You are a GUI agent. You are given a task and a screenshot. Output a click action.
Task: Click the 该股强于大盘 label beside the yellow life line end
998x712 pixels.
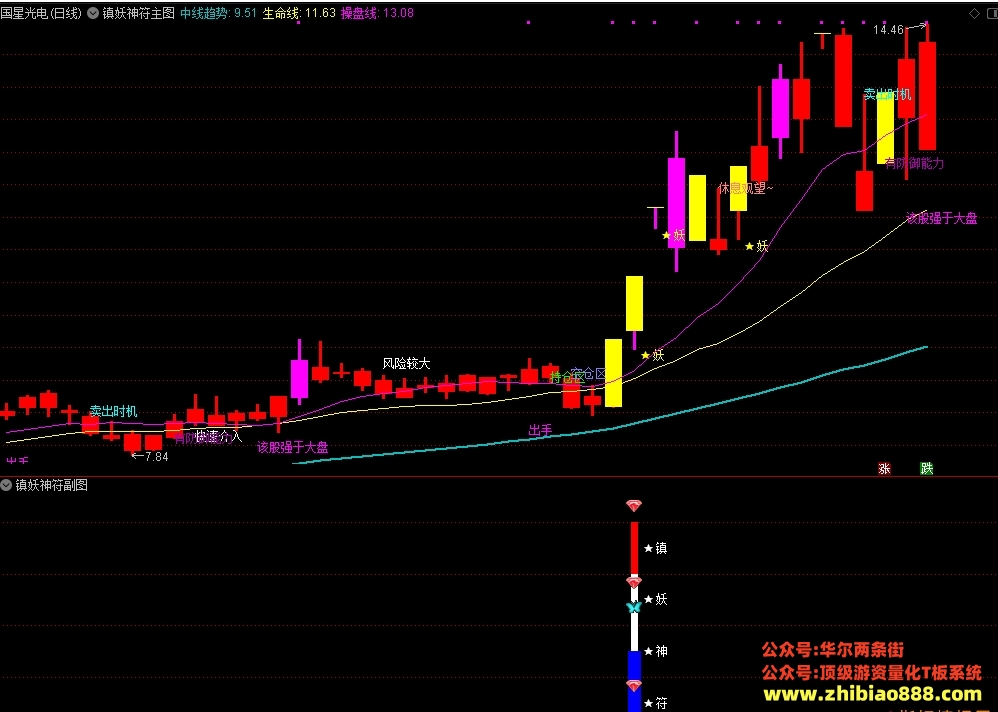tap(941, 218)
